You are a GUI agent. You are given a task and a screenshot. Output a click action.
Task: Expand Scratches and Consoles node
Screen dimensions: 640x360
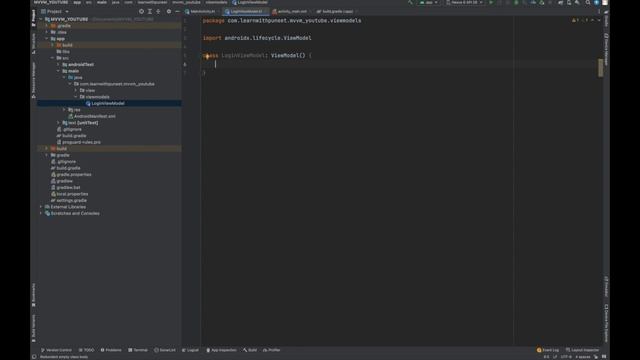41,213
